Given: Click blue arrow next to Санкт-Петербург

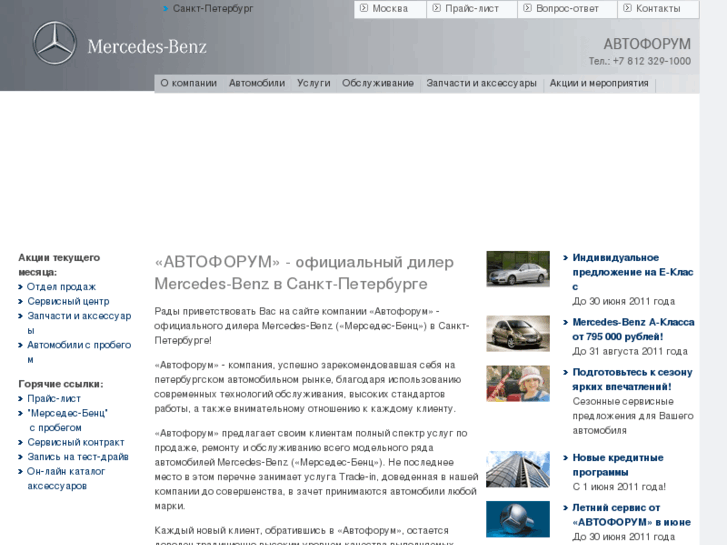Looking at the screenshot, I should click(166, 8).
